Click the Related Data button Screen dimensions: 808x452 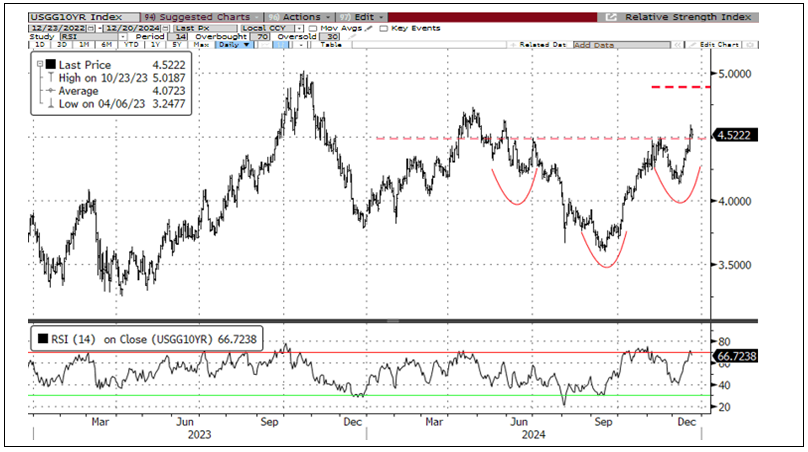[x=537, y=45]
